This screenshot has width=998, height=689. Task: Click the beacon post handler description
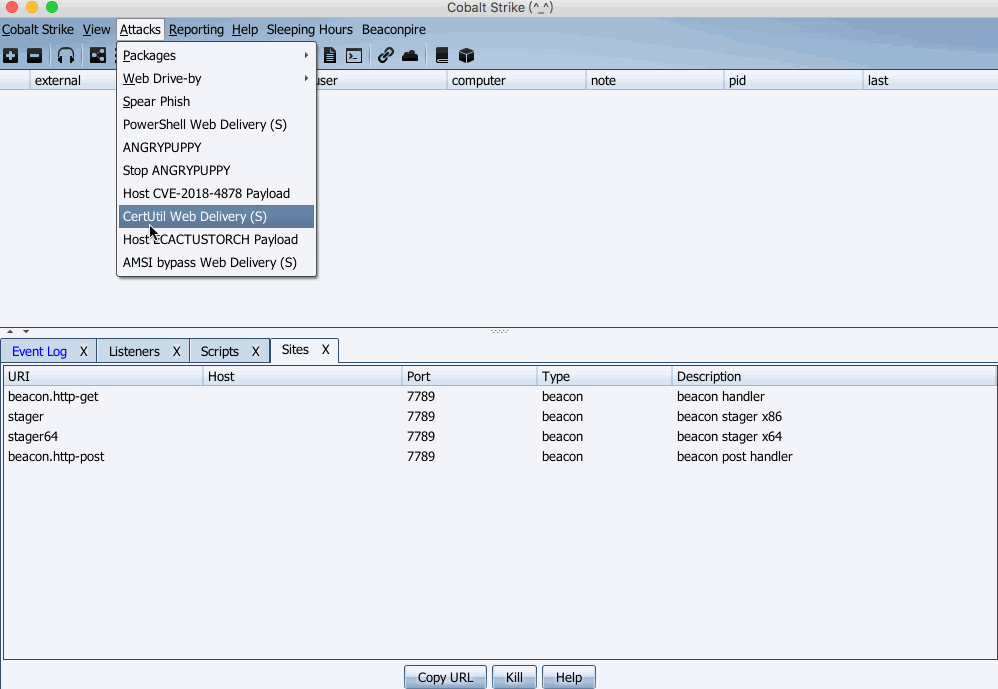[734, 456]
